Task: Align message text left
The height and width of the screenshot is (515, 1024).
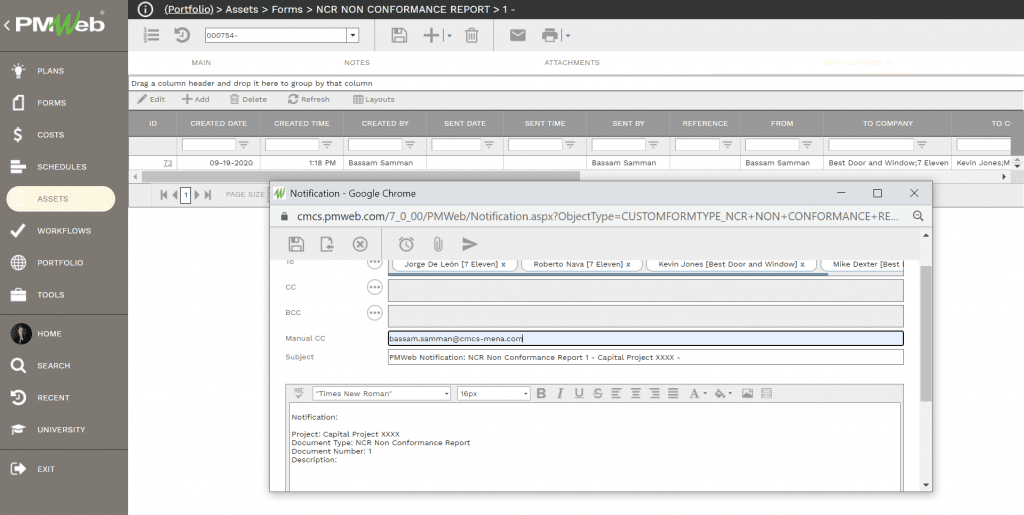Action: point(616,393)
